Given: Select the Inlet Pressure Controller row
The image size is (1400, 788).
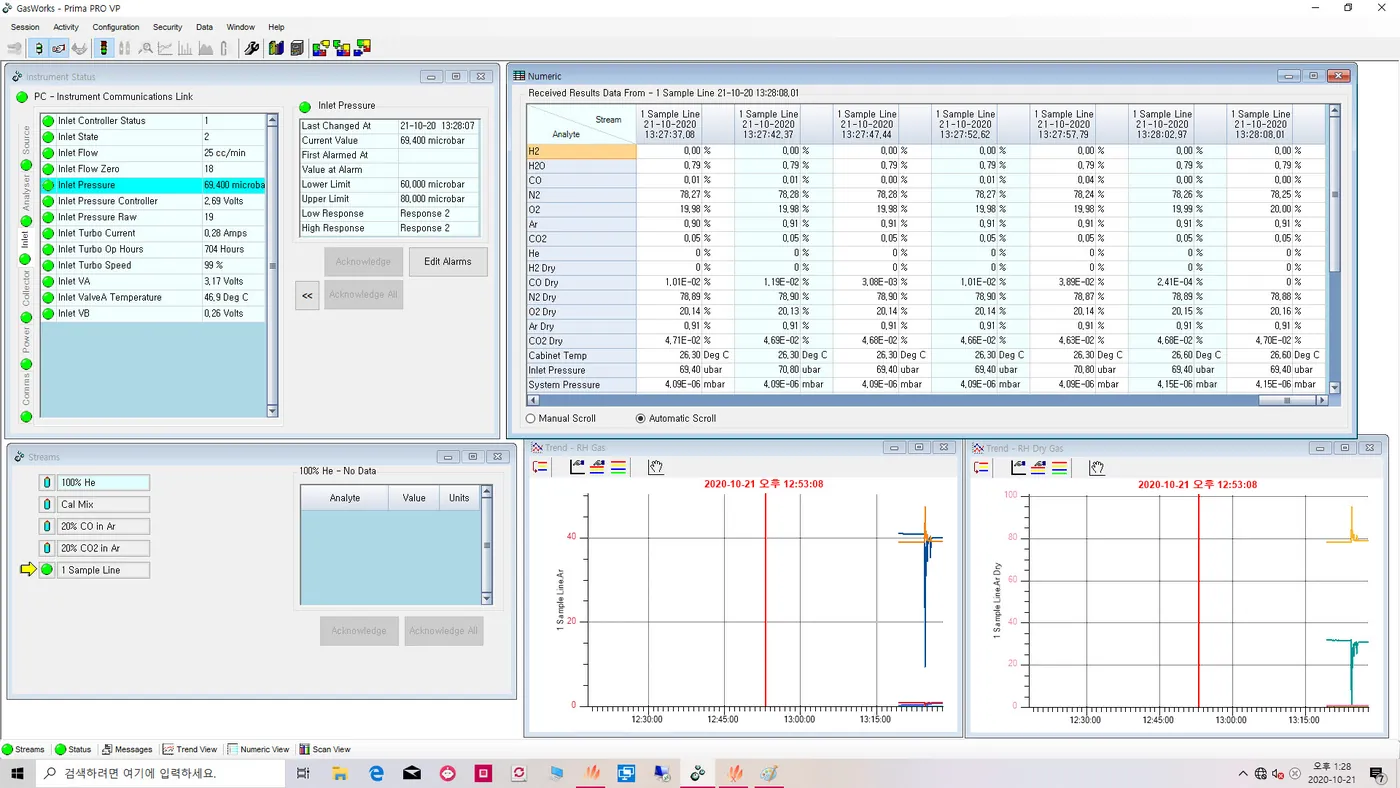Looking at the screenshot, I should tap(153, 201).
